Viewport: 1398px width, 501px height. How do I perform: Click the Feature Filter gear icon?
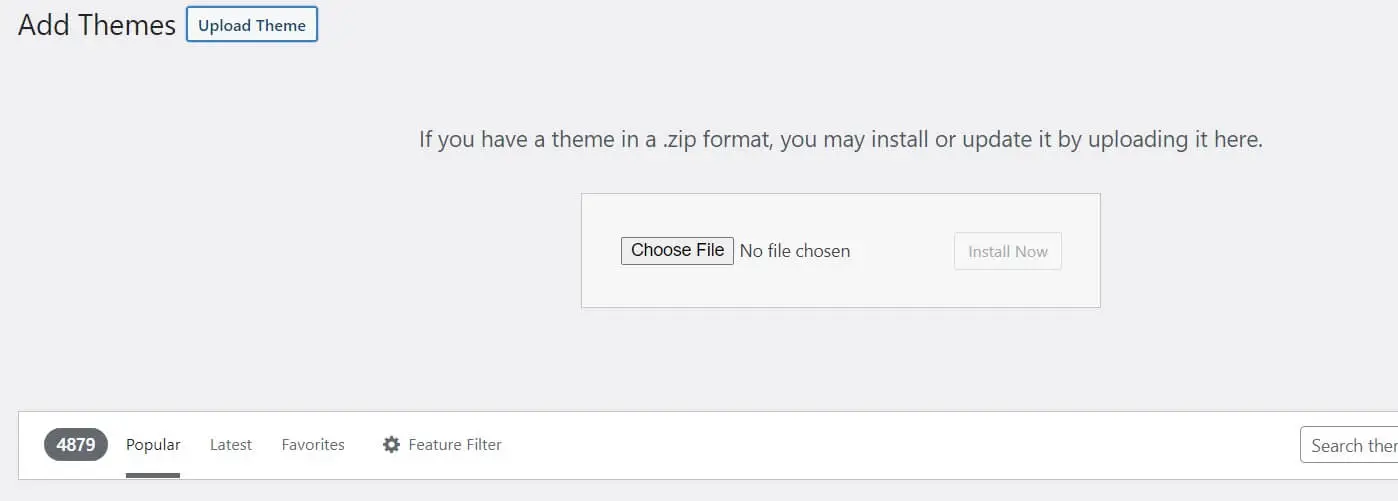[x=391, y=444]
